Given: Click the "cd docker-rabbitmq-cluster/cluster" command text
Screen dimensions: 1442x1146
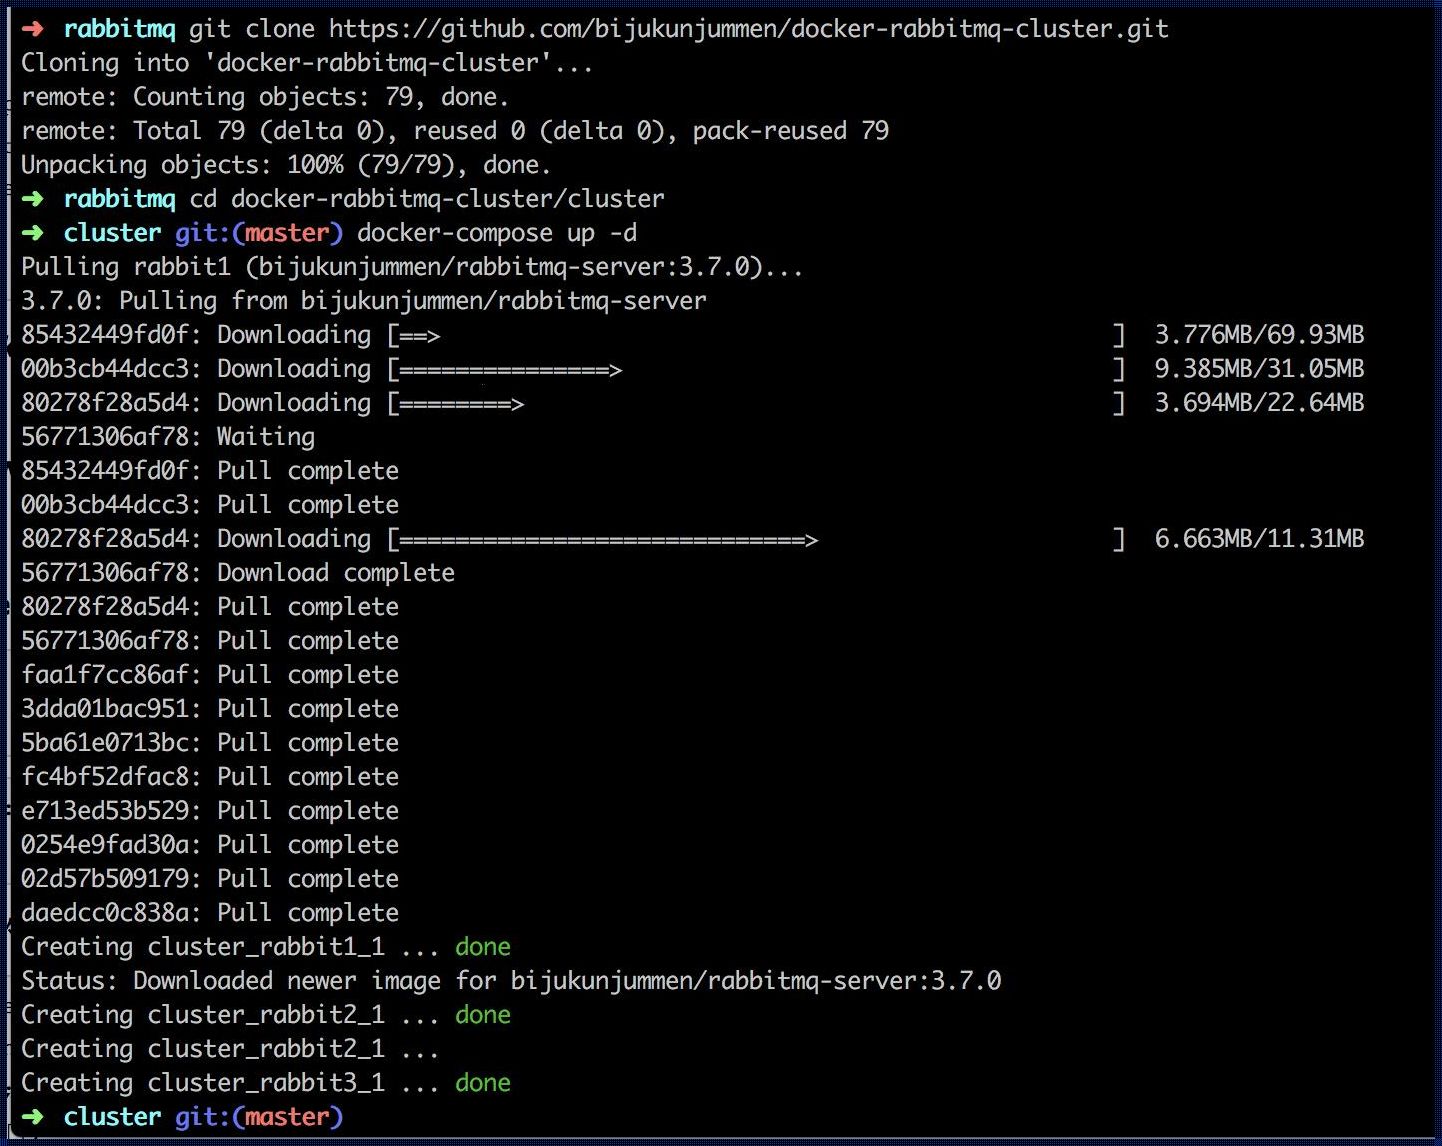Looking at the screenshot, I should point(427,199).
